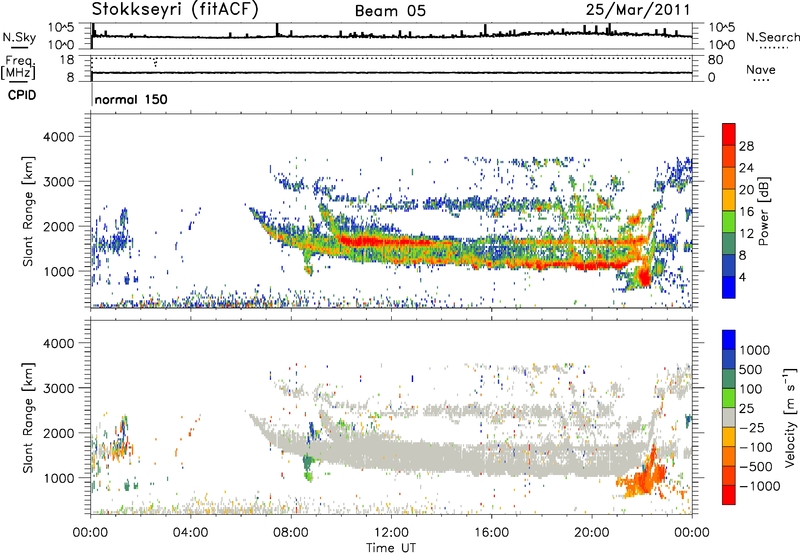
Task: Click the 'N.Sky' legend label
Action: coord(19,37)
